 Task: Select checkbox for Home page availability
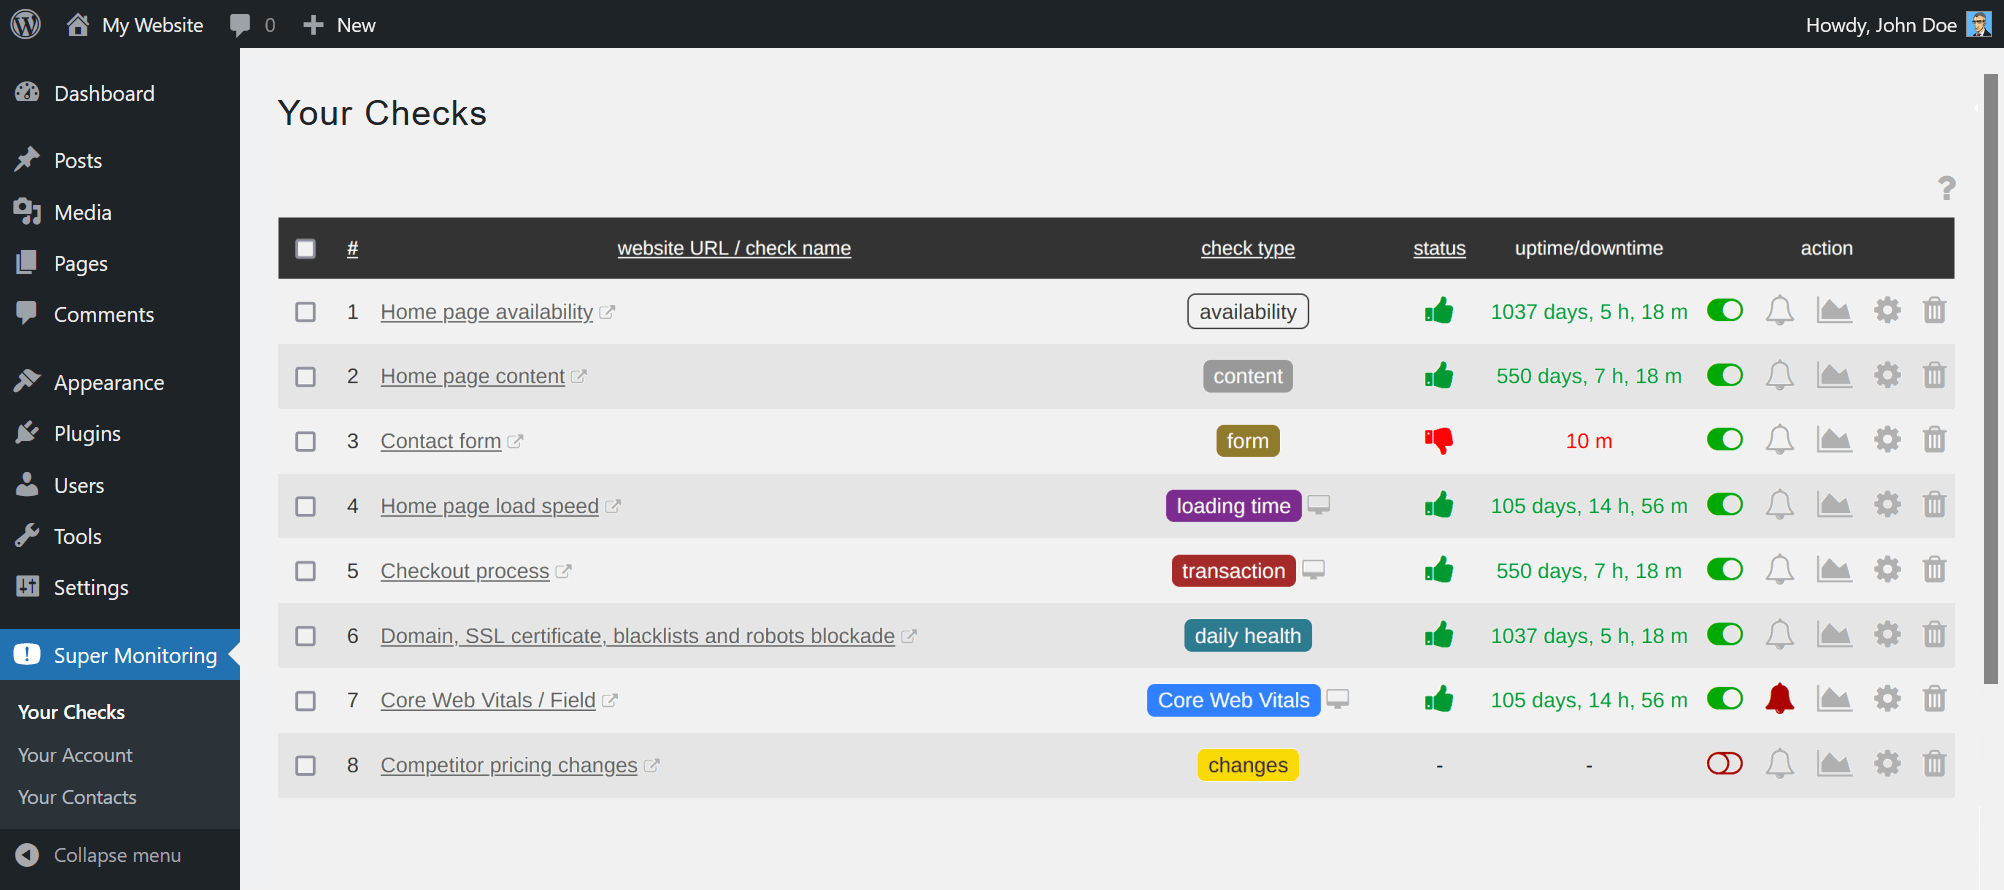pos(306,312)
